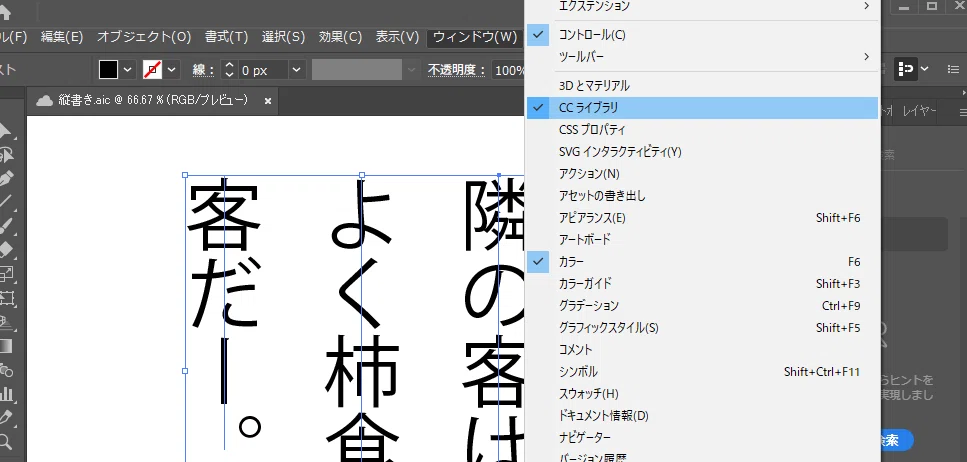Click the opacity 100% field
This screenshot has height=462, width=967.
[x=509, y=70]
